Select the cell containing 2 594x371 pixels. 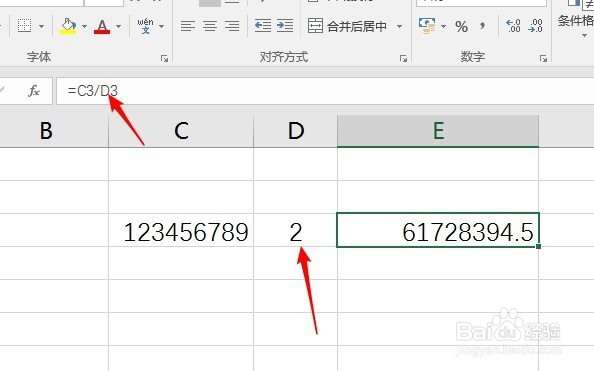[x=295, y=230]
